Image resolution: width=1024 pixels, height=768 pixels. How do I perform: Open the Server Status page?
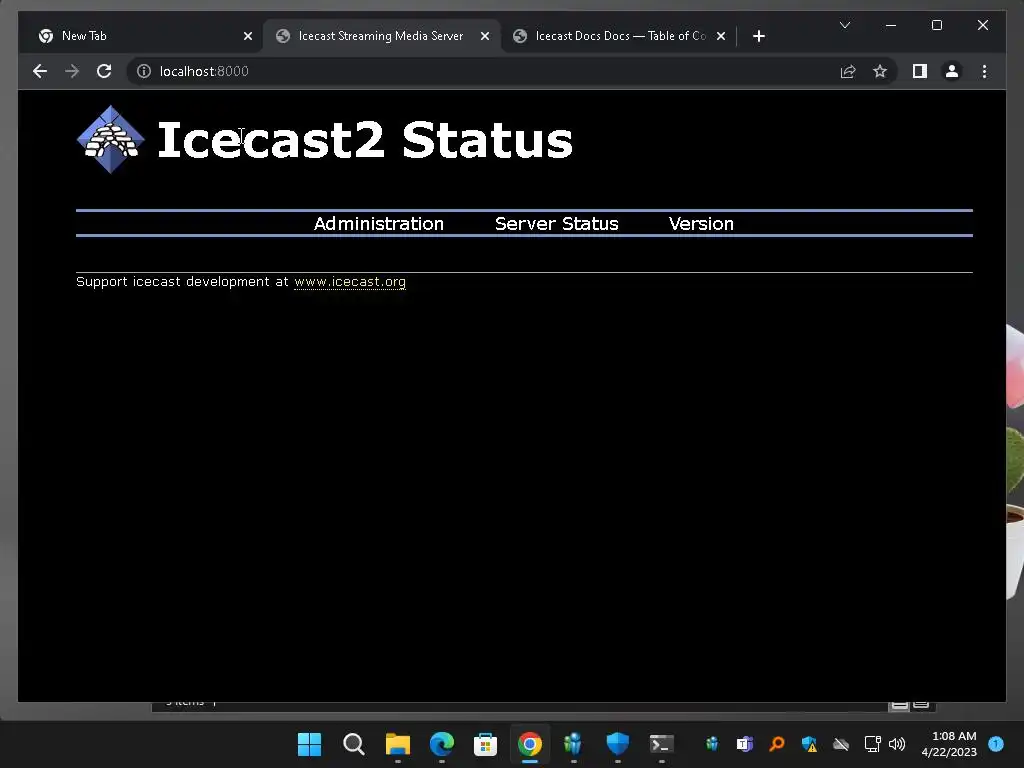coord(556,223)
